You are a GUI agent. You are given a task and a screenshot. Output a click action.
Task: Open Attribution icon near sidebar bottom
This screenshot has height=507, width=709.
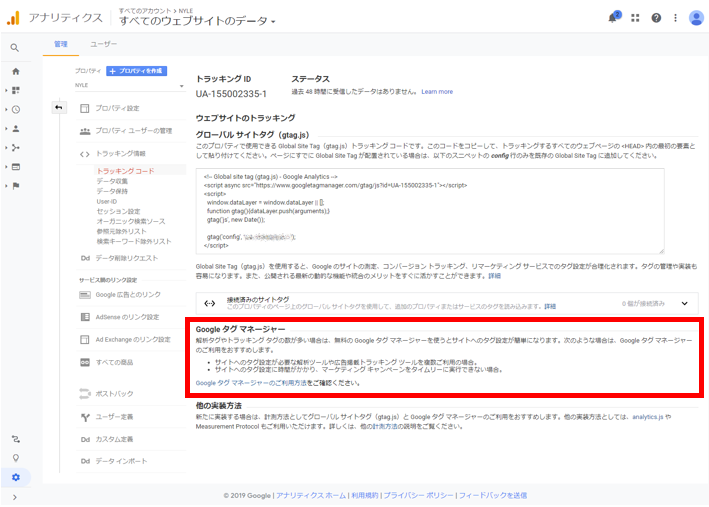(x=16, y=439)
